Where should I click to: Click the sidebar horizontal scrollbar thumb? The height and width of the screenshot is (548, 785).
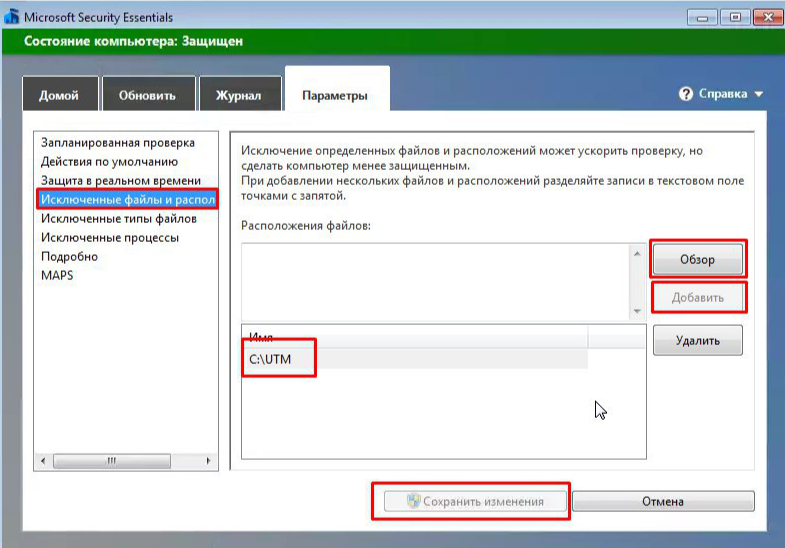112,460
